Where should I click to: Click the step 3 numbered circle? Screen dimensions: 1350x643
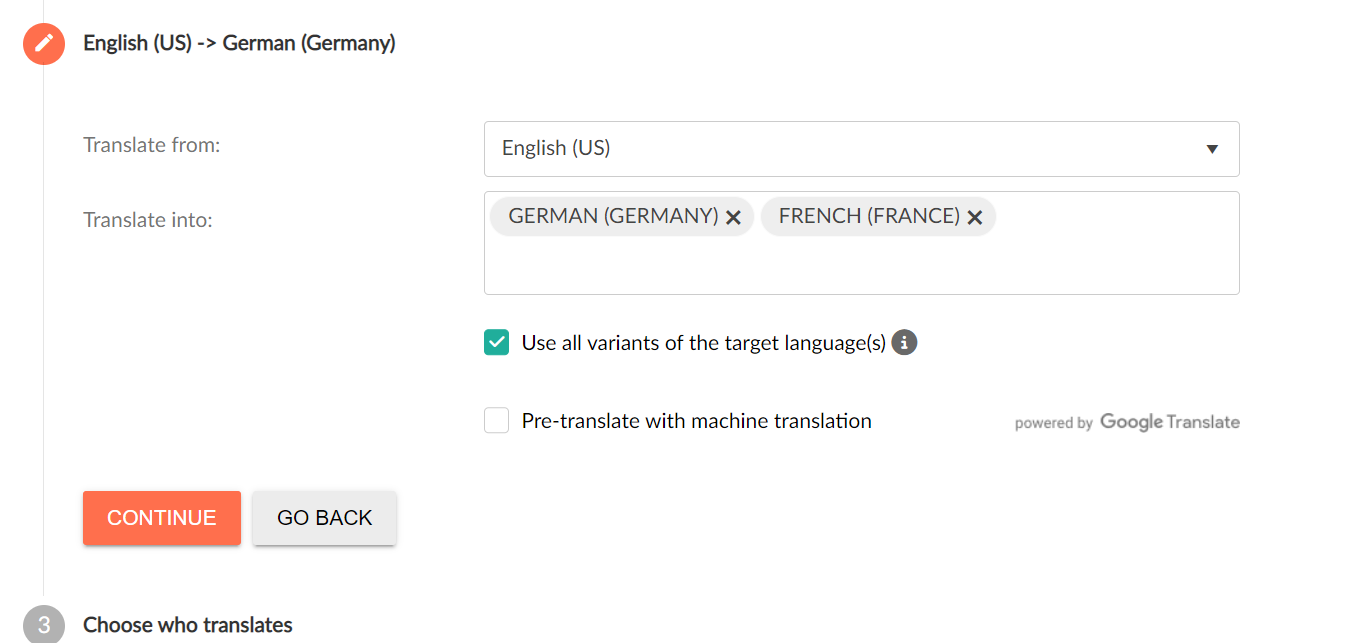(x=43, y=624)
